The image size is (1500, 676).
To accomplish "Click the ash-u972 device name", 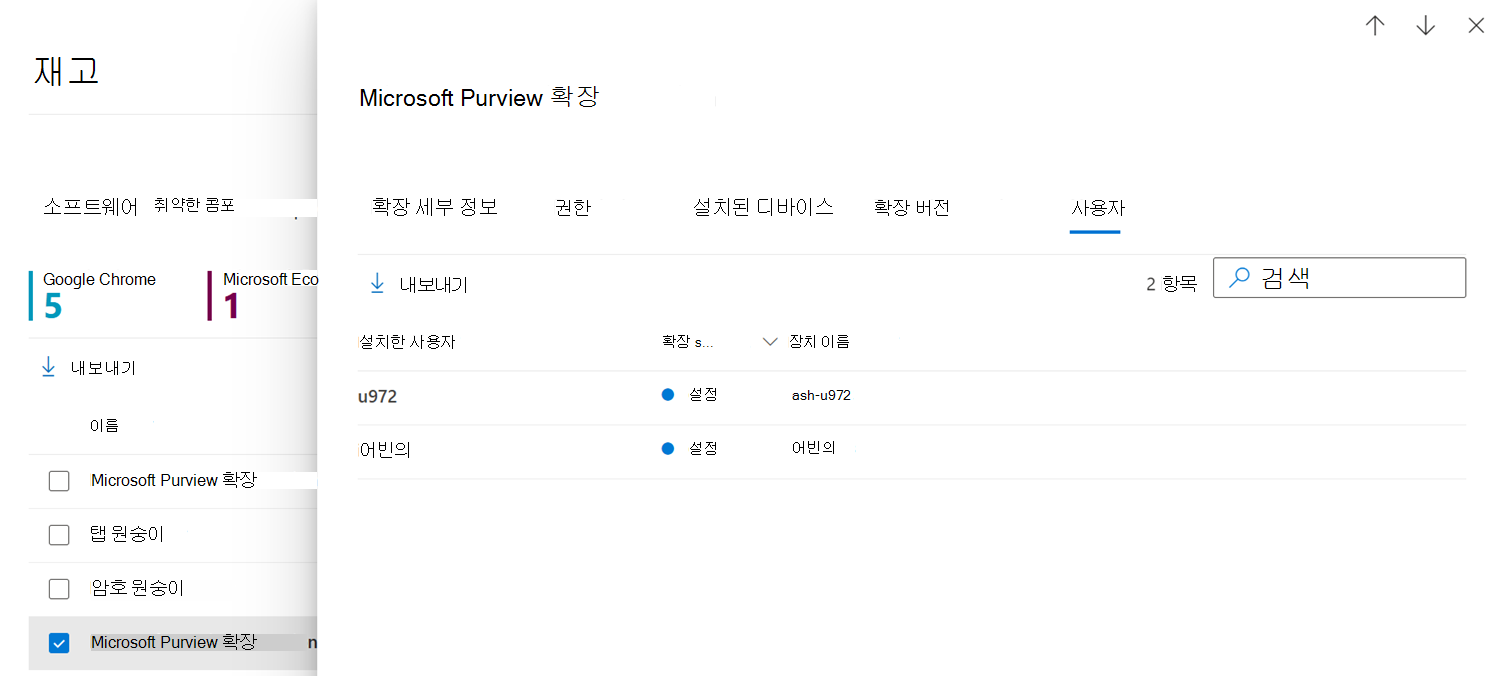I will click(x=821, y=395).
